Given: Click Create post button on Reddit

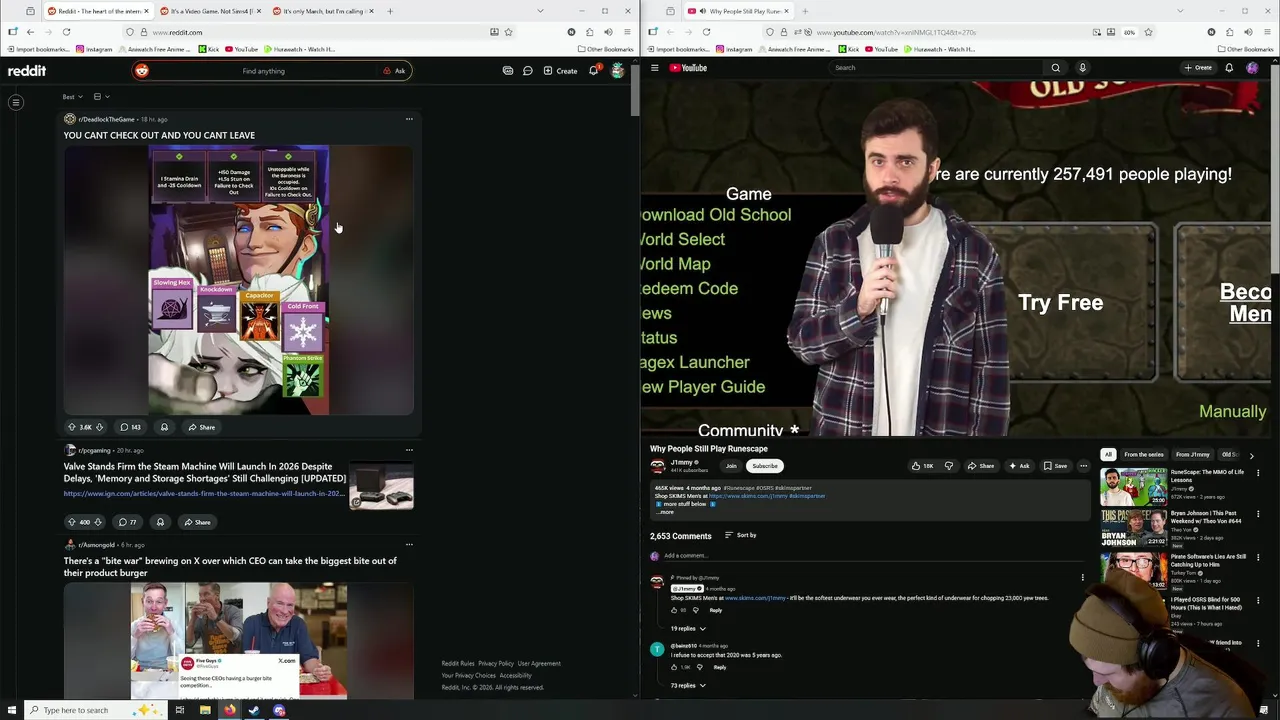Looking at the screenshot, I should pos(560,71).
